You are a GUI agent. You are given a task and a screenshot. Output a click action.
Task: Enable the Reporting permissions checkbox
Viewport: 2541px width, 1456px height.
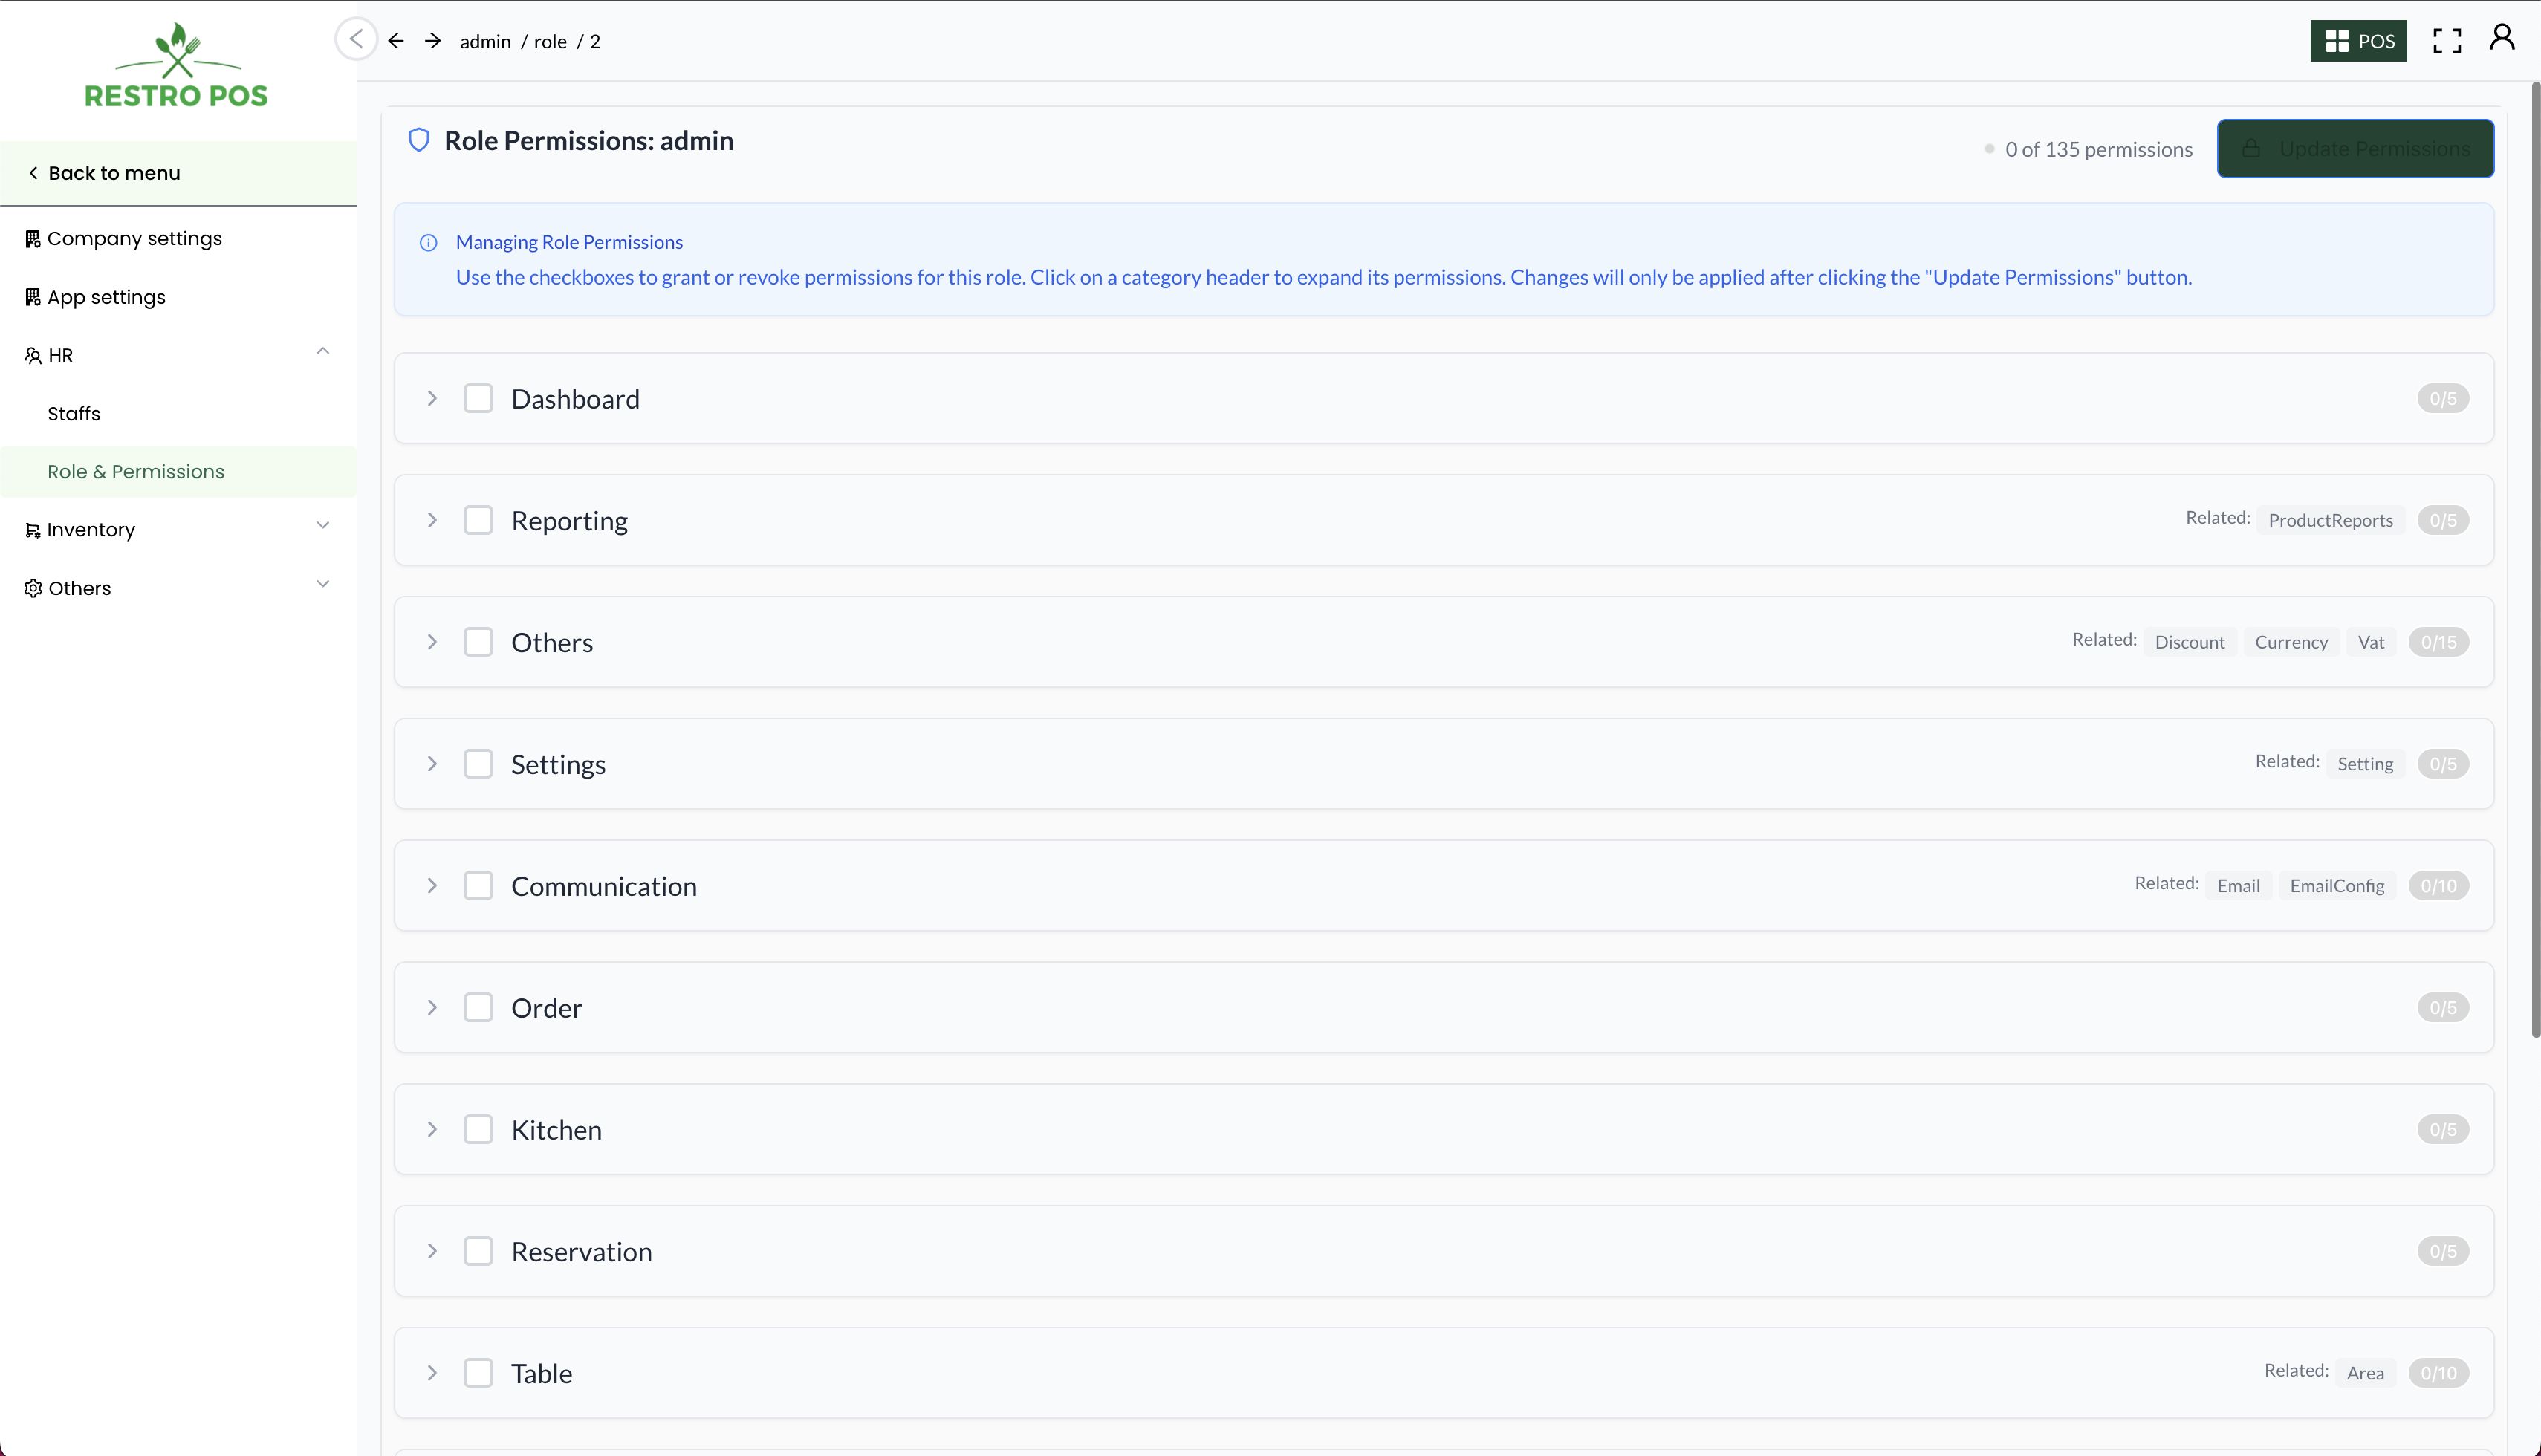point(478,520)
